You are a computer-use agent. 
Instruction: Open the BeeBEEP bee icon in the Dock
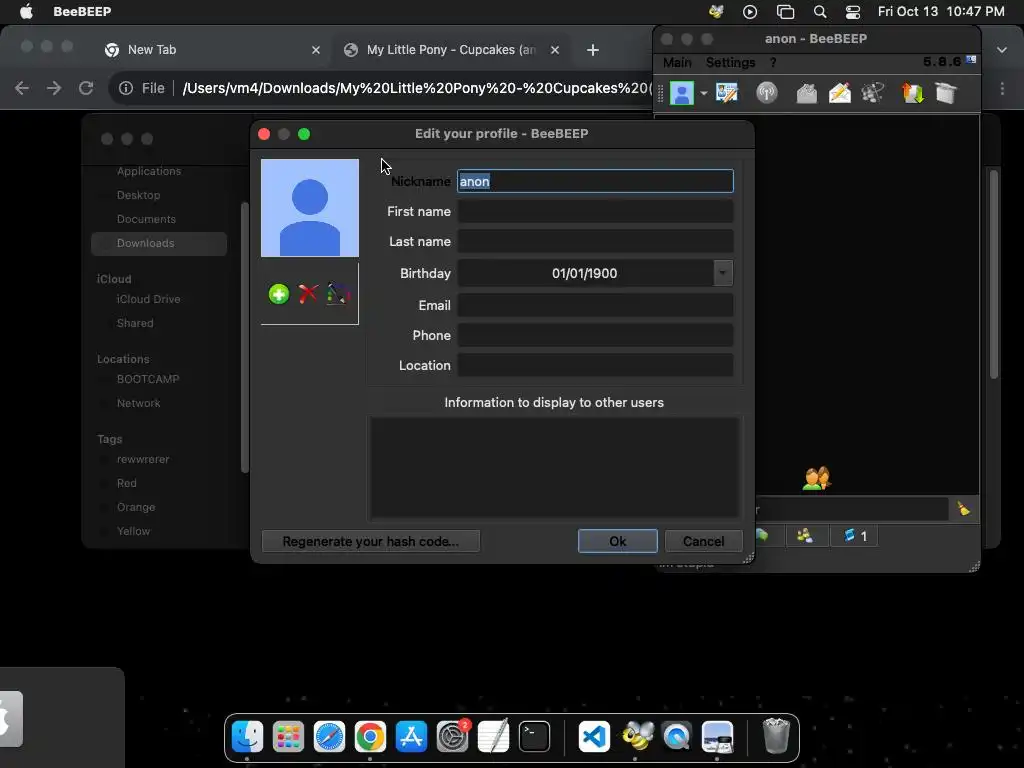(637, 737)
